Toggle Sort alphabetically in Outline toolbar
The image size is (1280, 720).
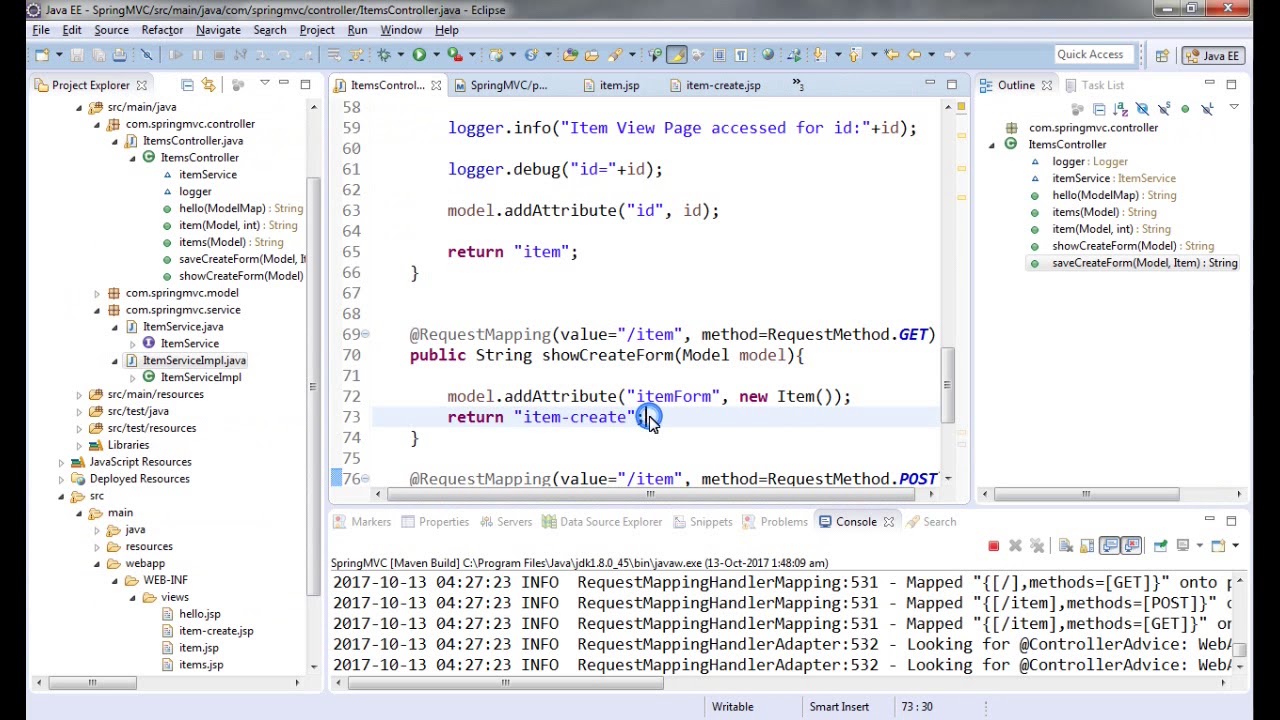[1120, 109]
